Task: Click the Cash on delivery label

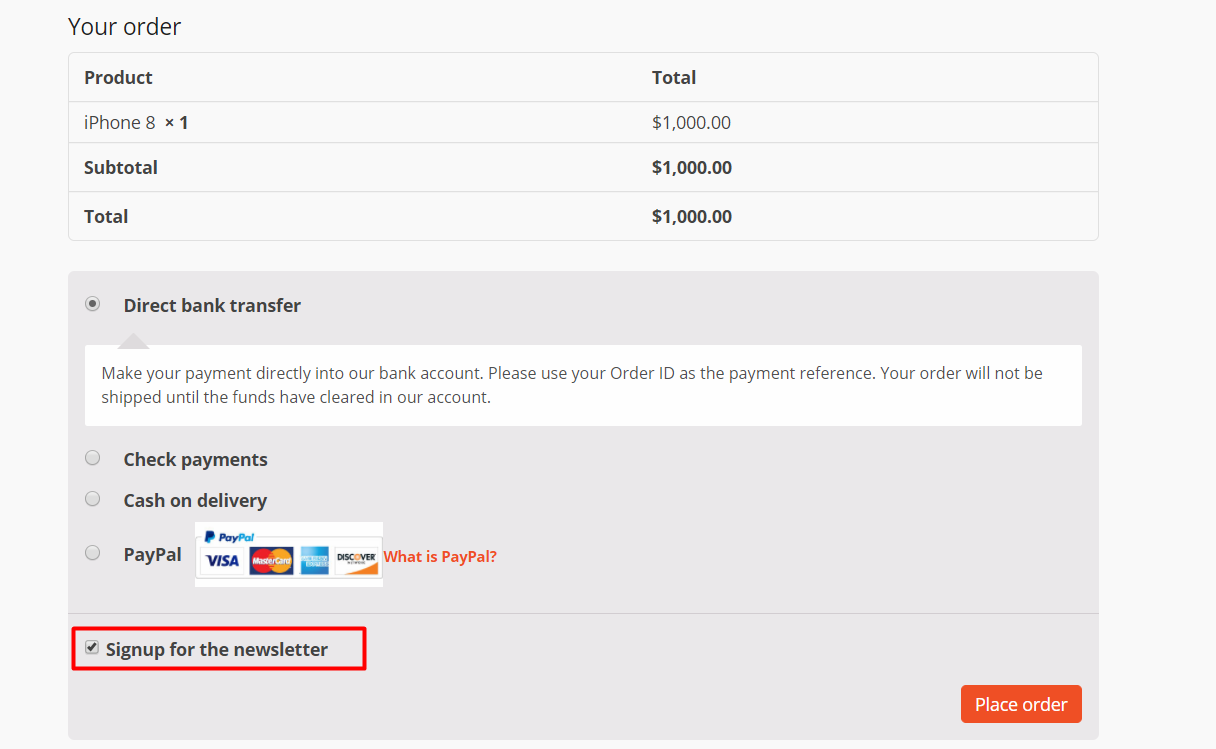Action: [x=195, y=500]
